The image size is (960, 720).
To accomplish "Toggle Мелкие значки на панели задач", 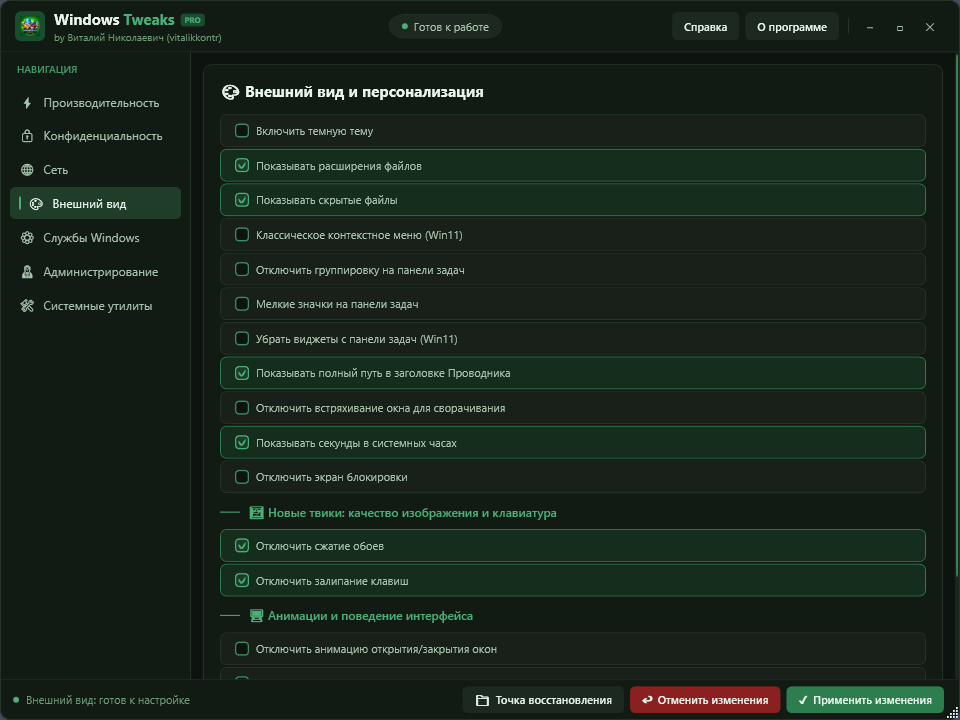I will [242, 304].
